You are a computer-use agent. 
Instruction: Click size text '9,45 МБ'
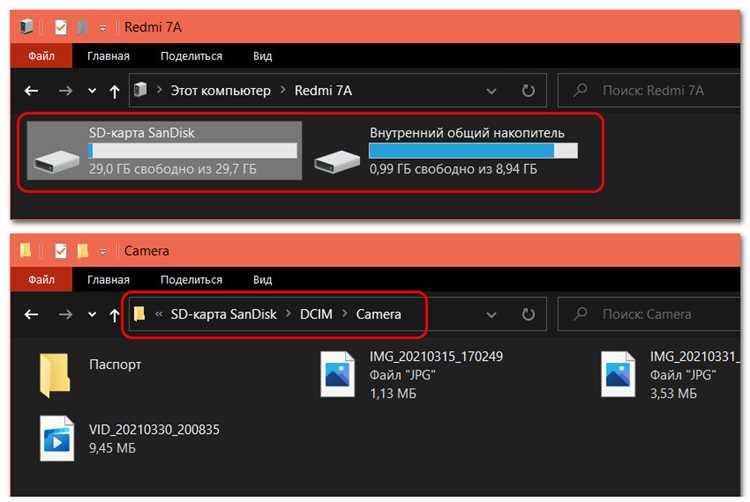(x=112, y=448)
